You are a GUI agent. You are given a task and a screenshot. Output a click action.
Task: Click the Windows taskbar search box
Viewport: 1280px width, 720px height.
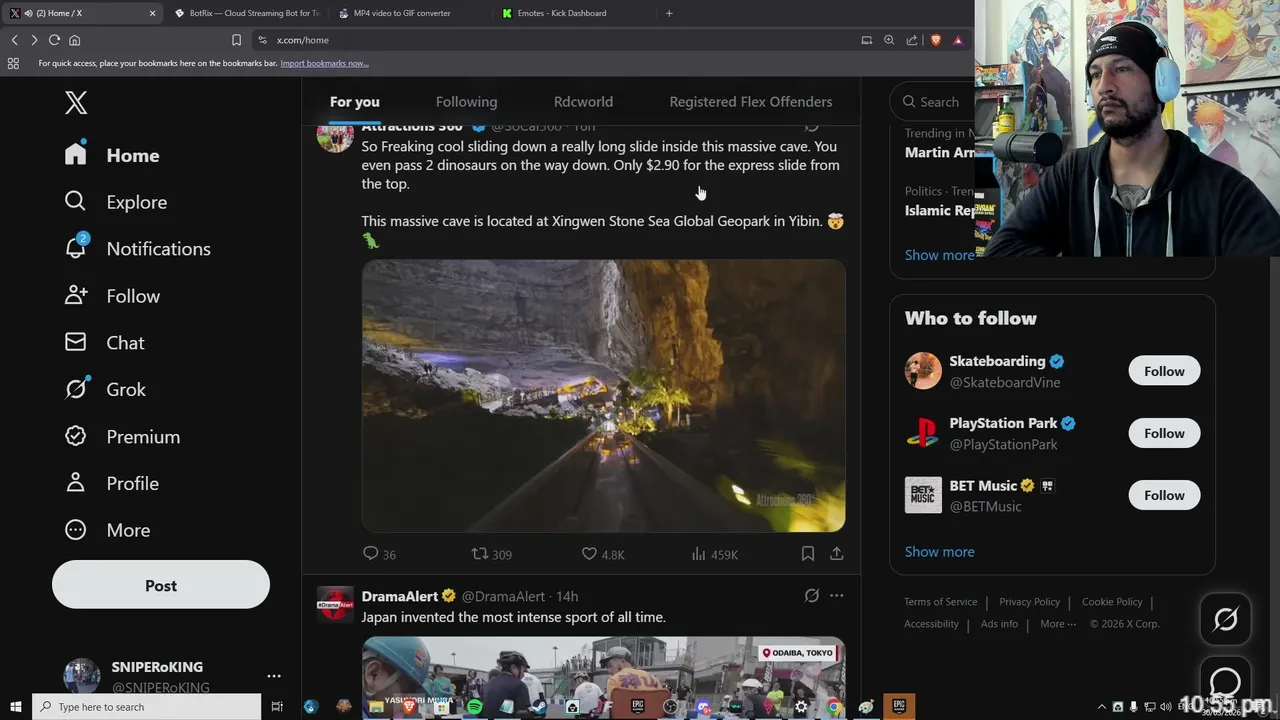[146, 707]
